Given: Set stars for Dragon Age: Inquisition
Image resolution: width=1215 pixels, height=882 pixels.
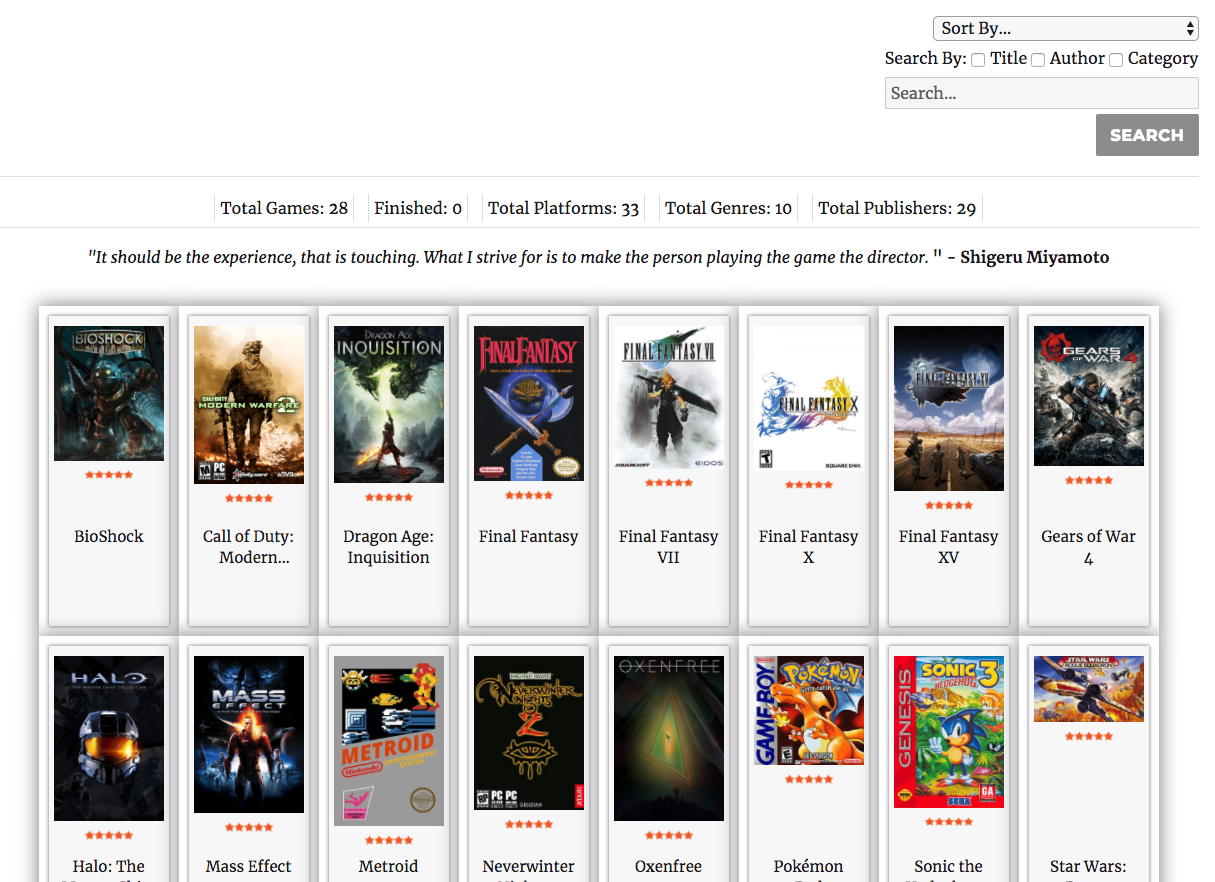Looking at the screenshot, I should point(389,497).
